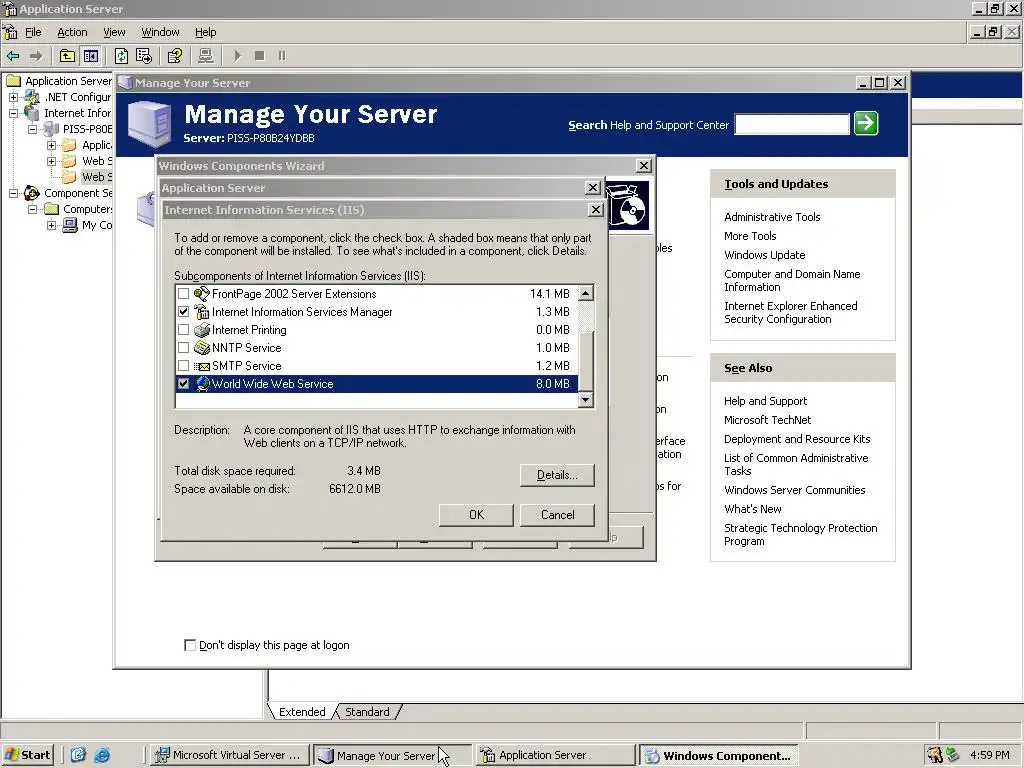Screen dimensions: 1024x768
Task: Click Cancel in the IIS dialog
Action: click(x=557, y=515)
